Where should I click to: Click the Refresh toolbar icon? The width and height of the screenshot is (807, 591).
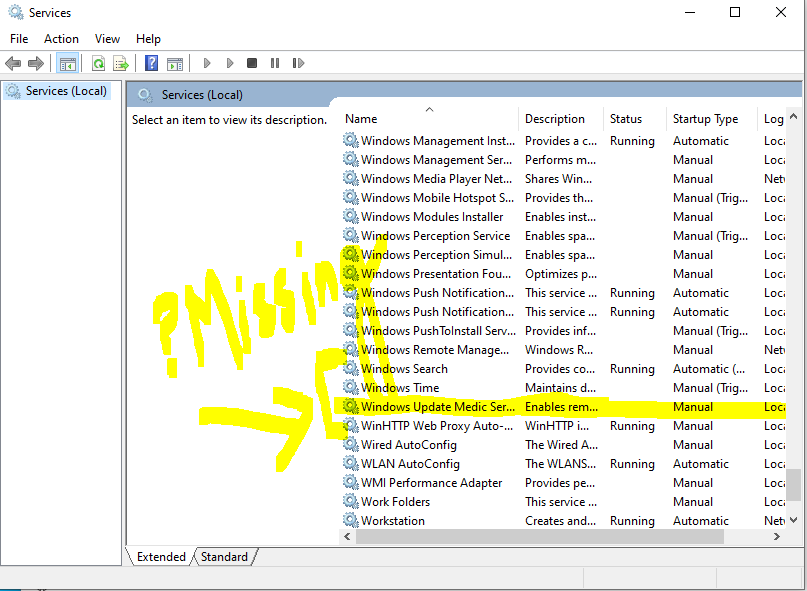click(98, 63)
